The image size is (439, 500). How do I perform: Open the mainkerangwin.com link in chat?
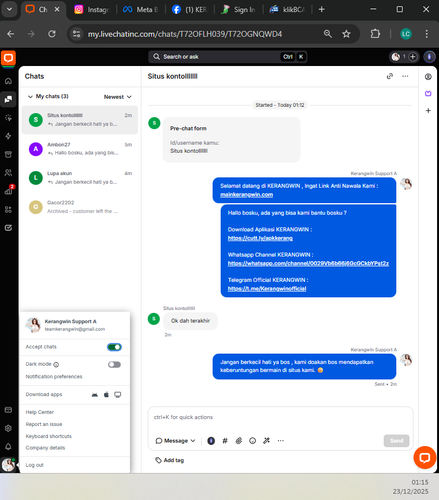(x=246, y=194)
